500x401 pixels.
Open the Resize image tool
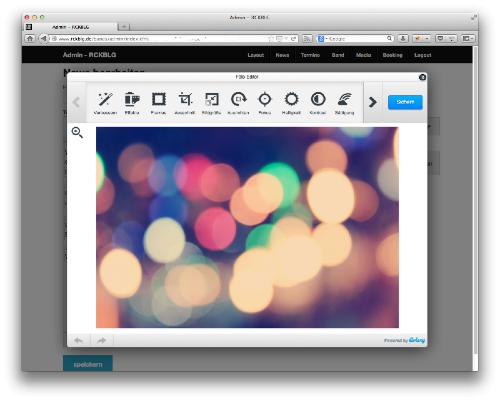coord(212,103)
